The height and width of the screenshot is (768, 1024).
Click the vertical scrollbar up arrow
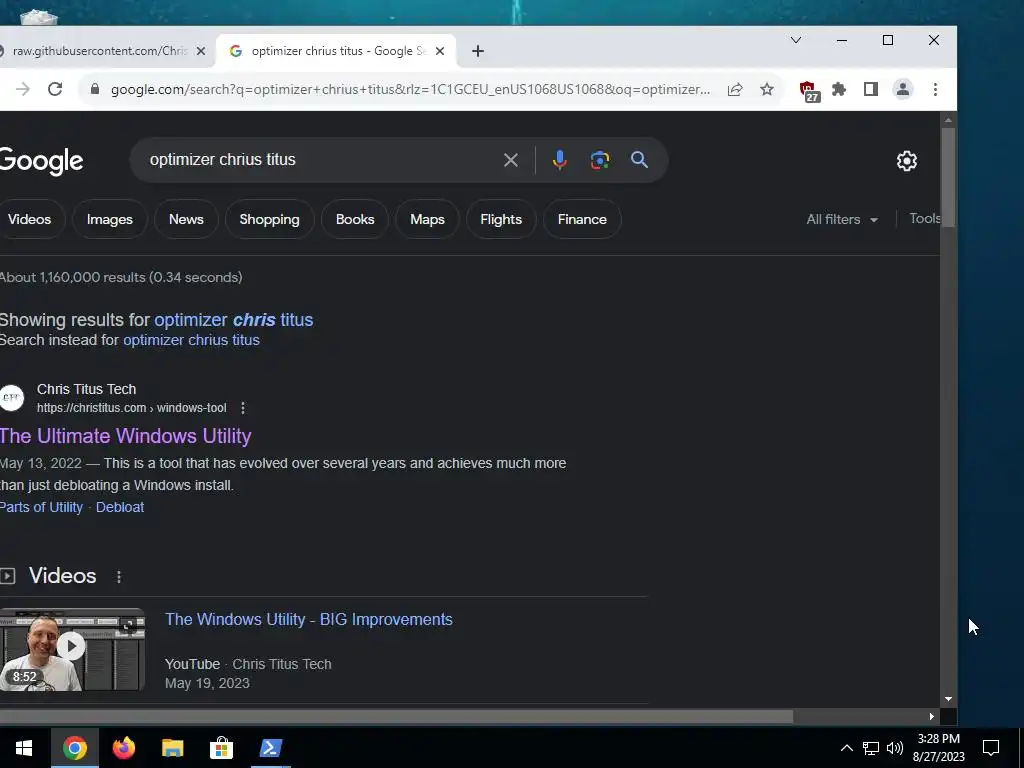[x=948, y=121]
